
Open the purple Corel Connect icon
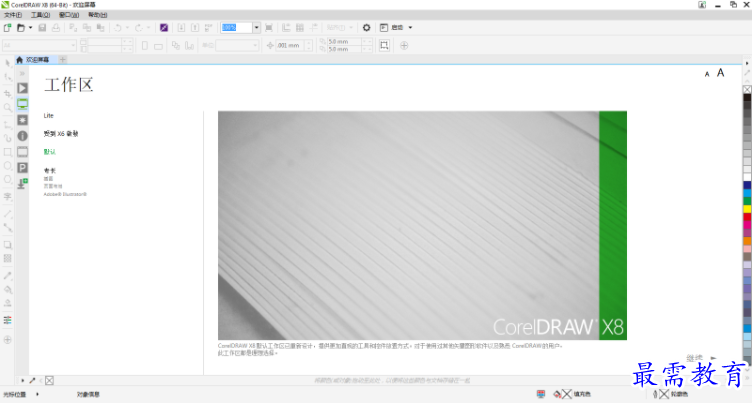pos(164,28)
